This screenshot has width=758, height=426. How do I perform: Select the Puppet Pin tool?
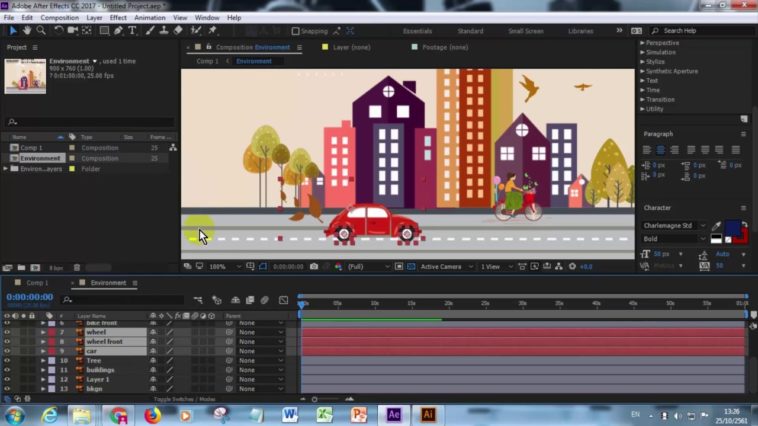(213, 31)
